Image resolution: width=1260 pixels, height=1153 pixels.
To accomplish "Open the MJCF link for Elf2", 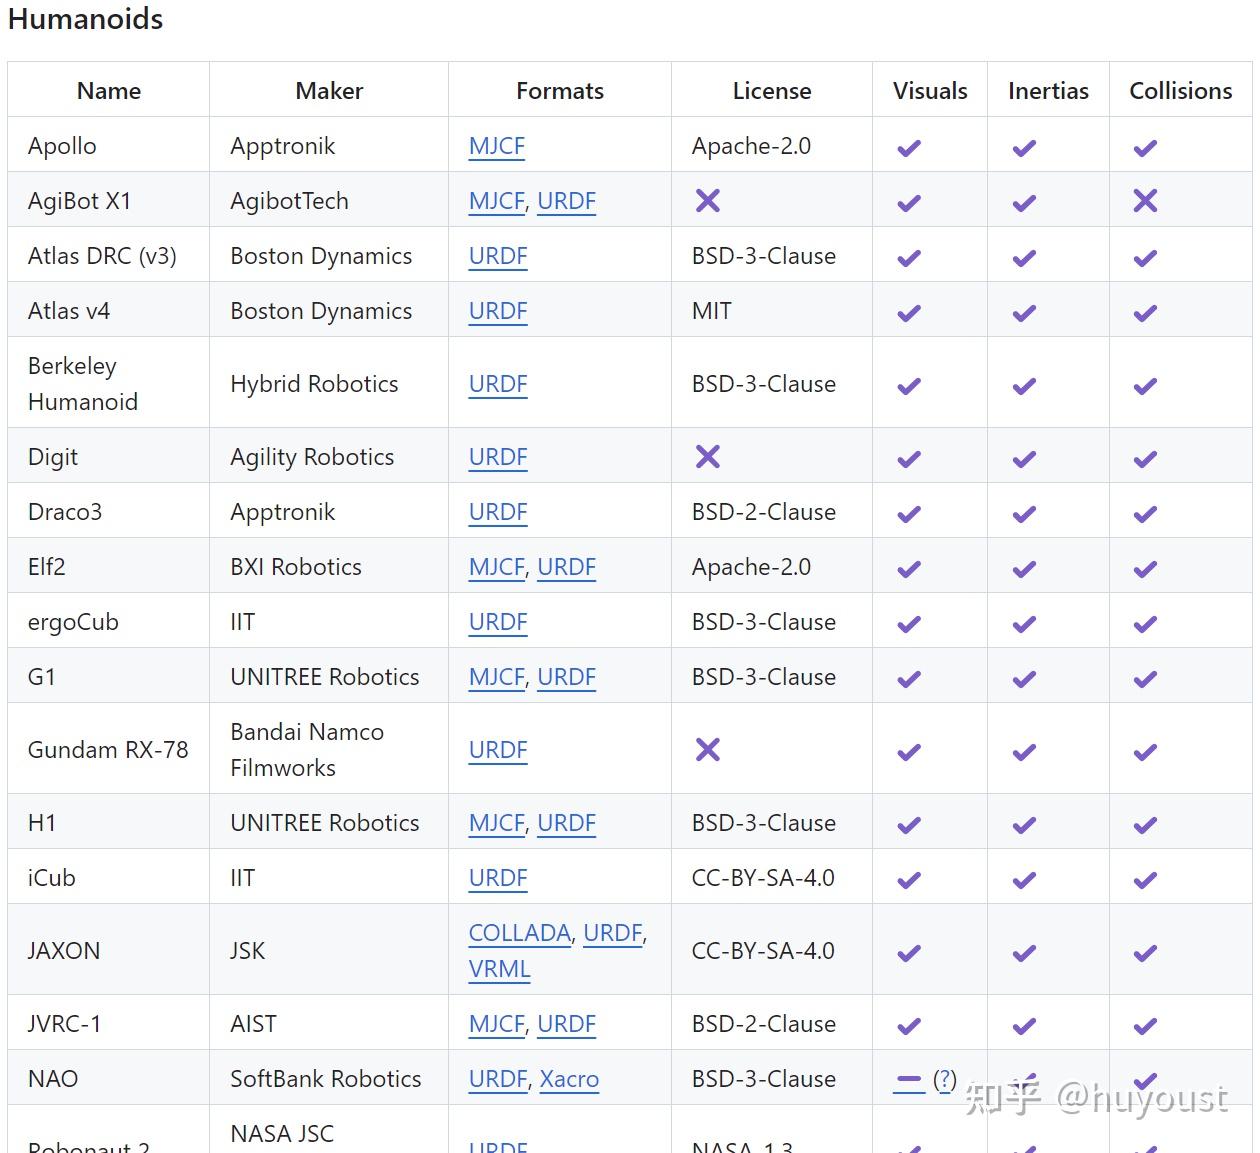I will point(497,567).
